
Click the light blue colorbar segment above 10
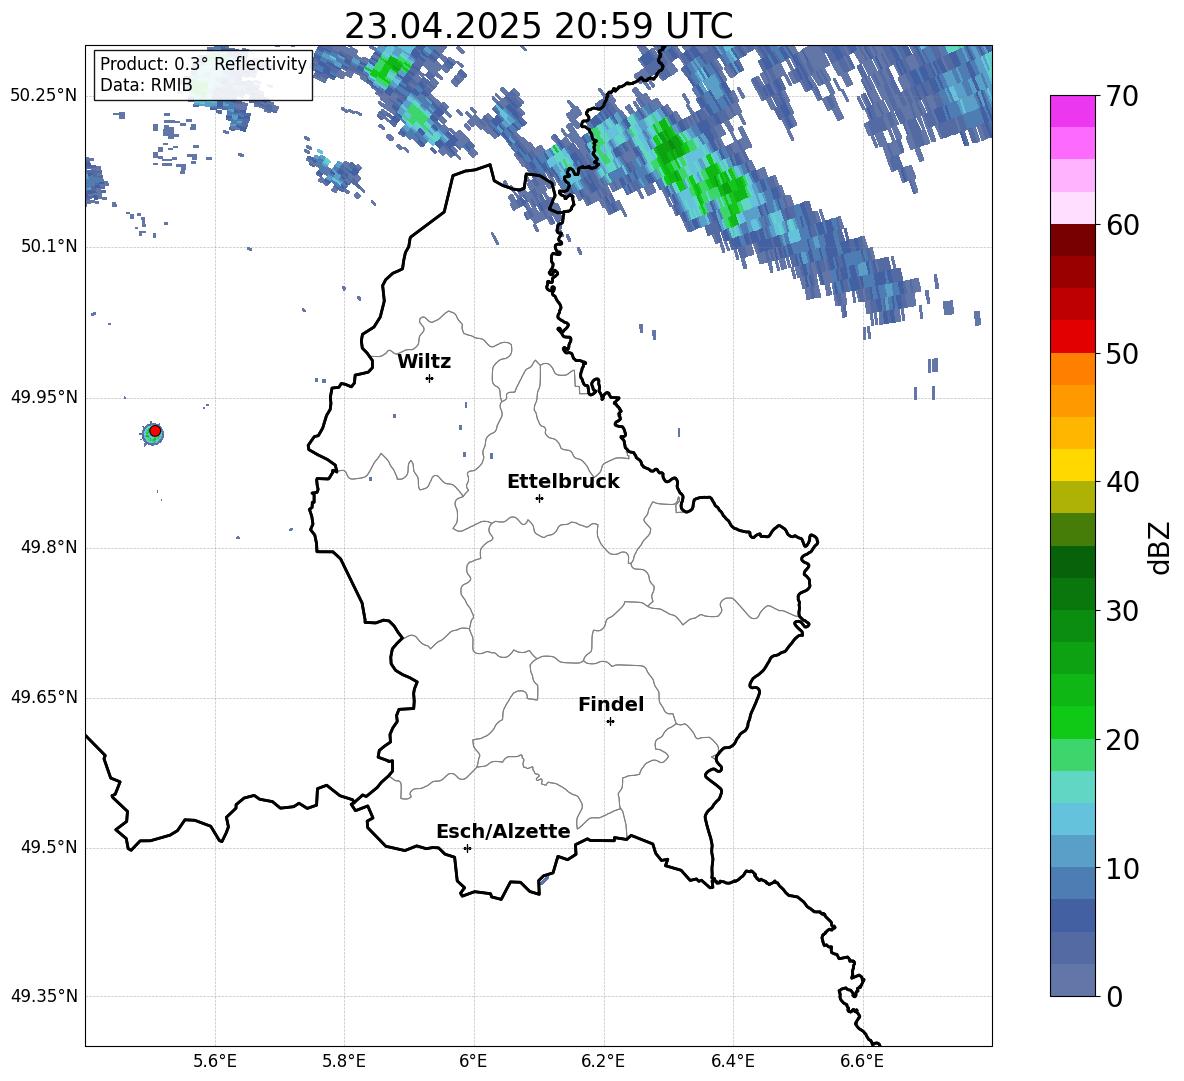pyautogui.click(x=1073, y=819)
